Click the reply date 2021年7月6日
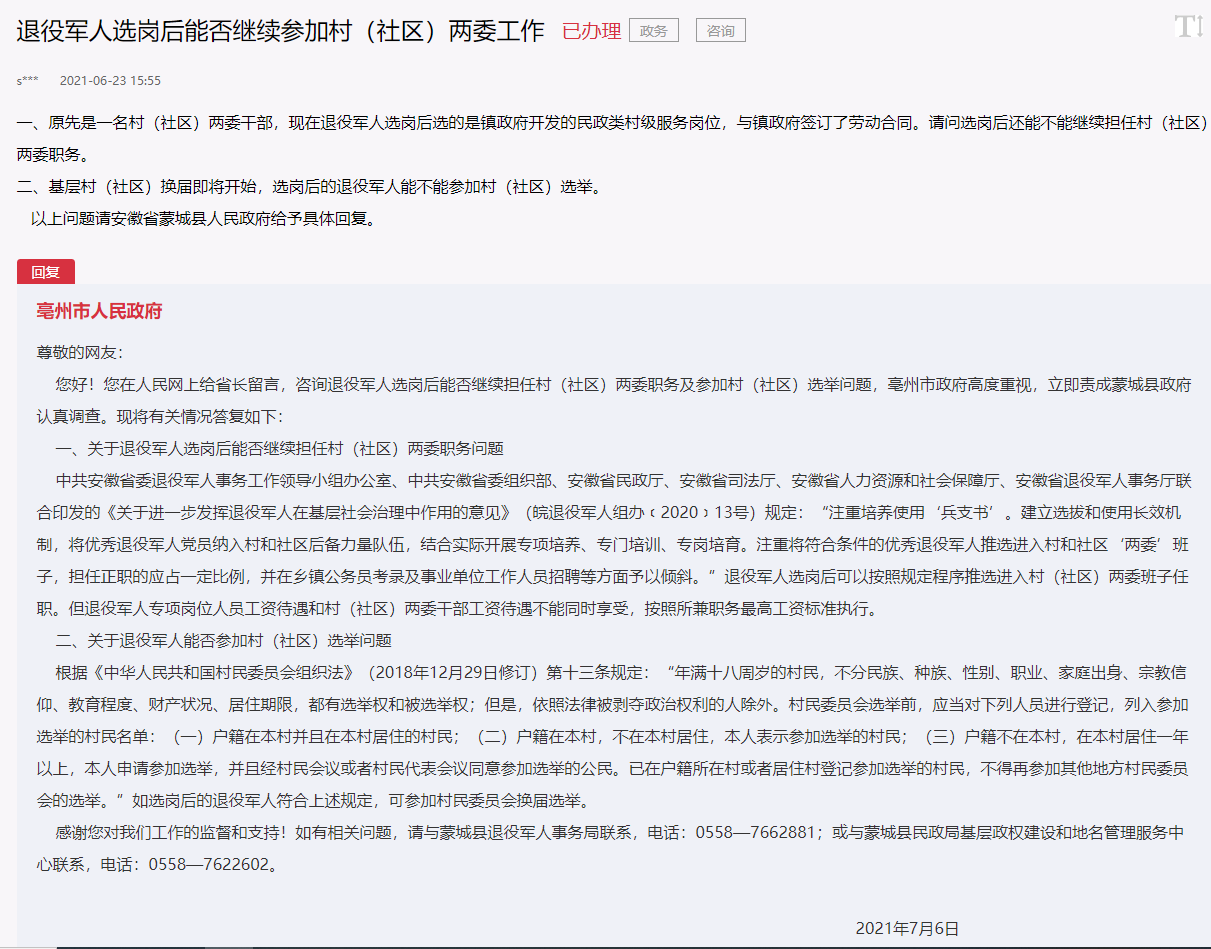 (x=907, y=928)
